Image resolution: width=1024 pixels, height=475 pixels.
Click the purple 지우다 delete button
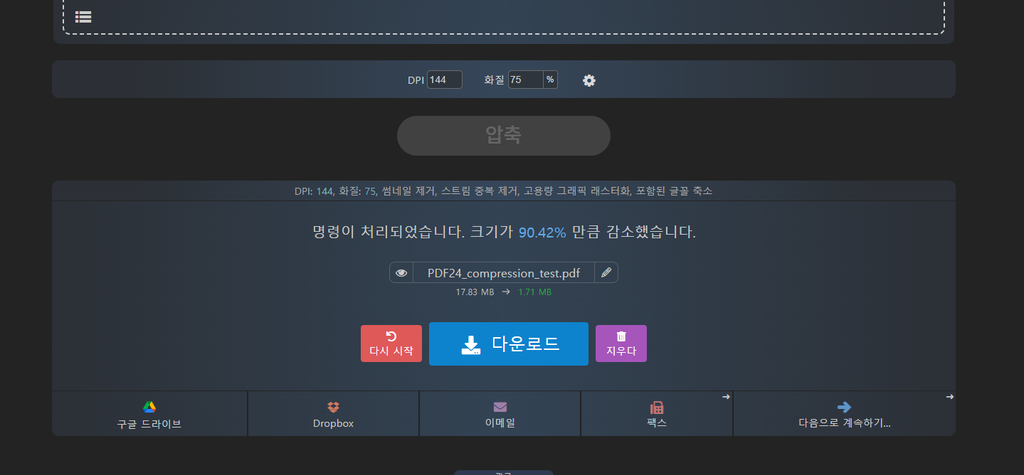coord(621,344)
